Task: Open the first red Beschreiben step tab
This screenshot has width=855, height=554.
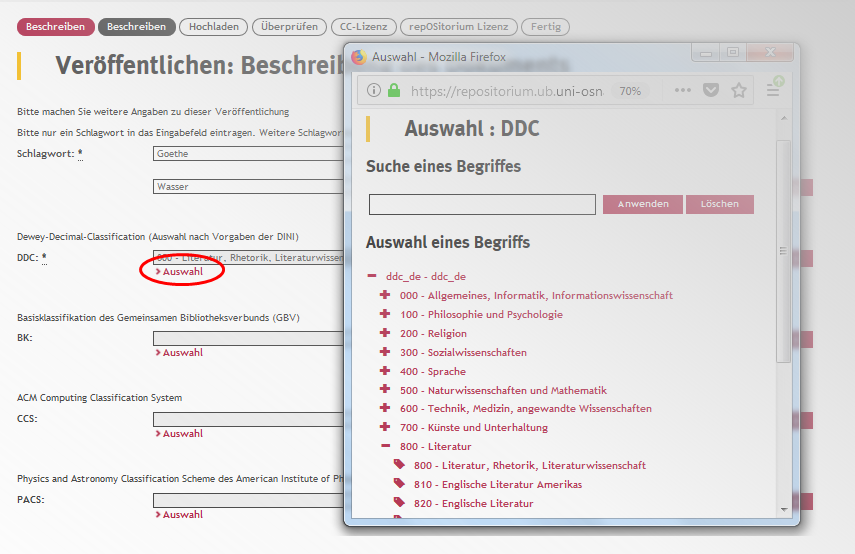Action: (x=56, y=27)
